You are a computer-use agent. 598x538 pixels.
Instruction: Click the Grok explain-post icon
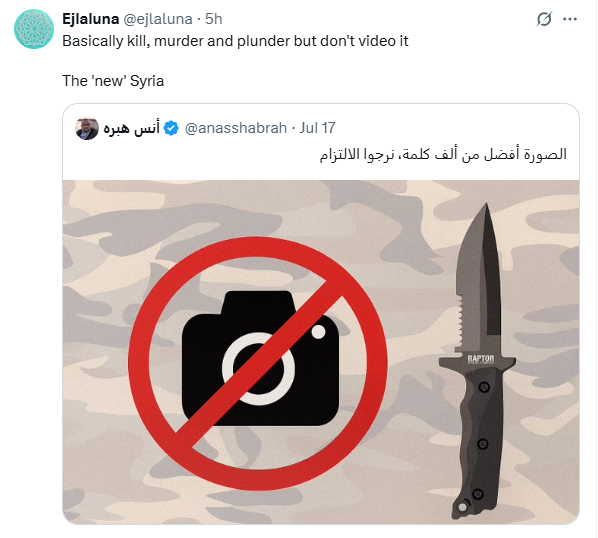pos(544,19)
